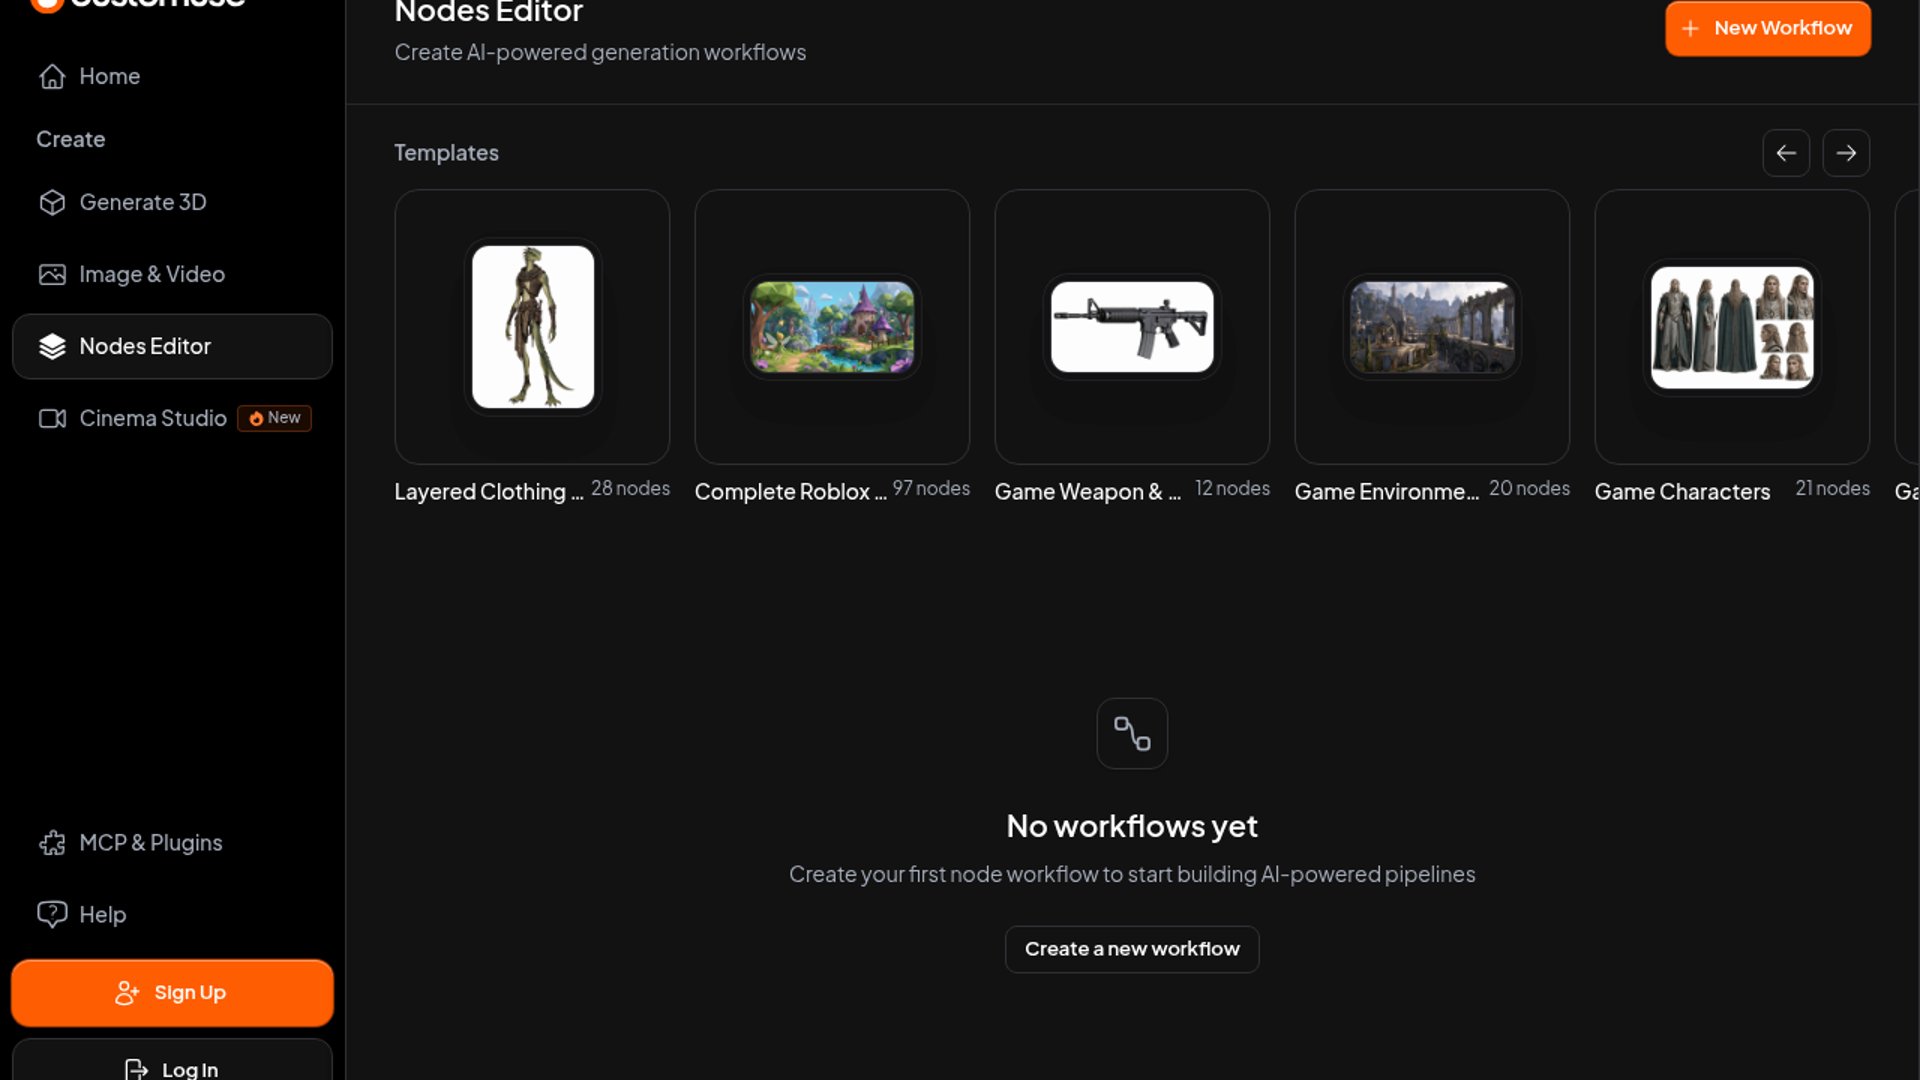Click the Game Characters template title
Viewport: 1920px width, 1080px height.
tap(1682, 492)
